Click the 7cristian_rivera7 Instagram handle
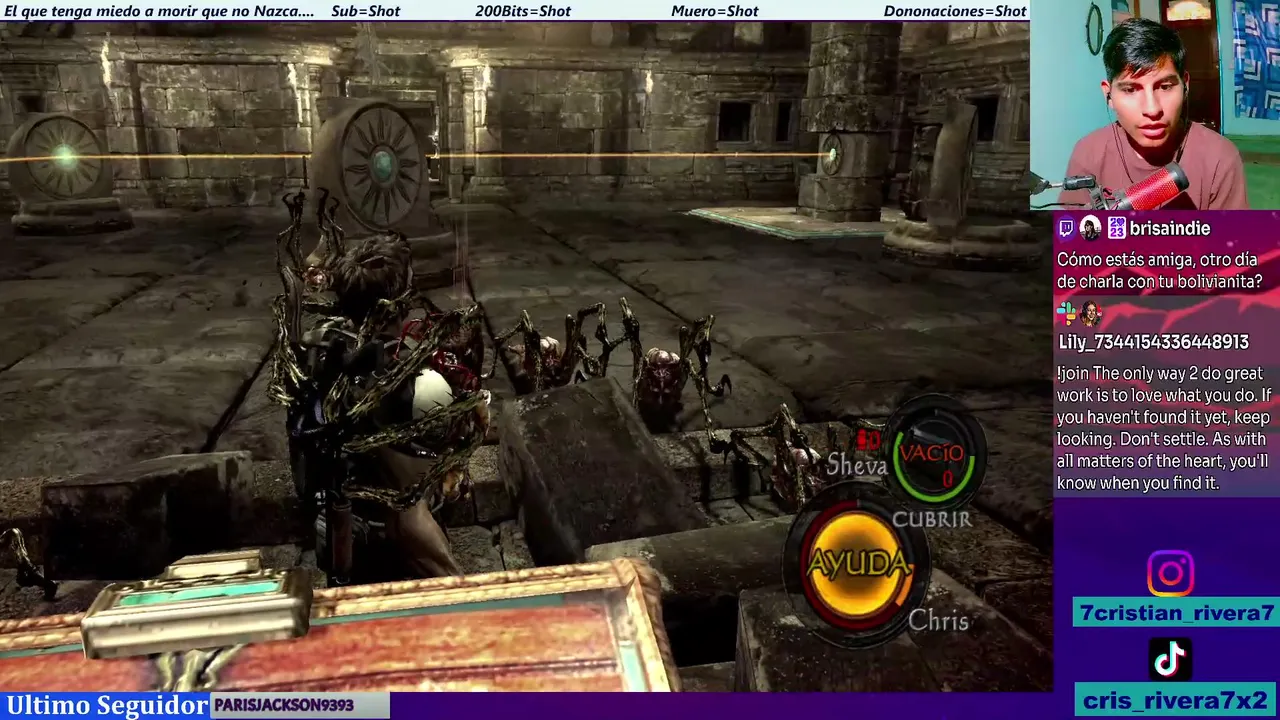Viewport: 1280px width, 720px height. 1175,613
